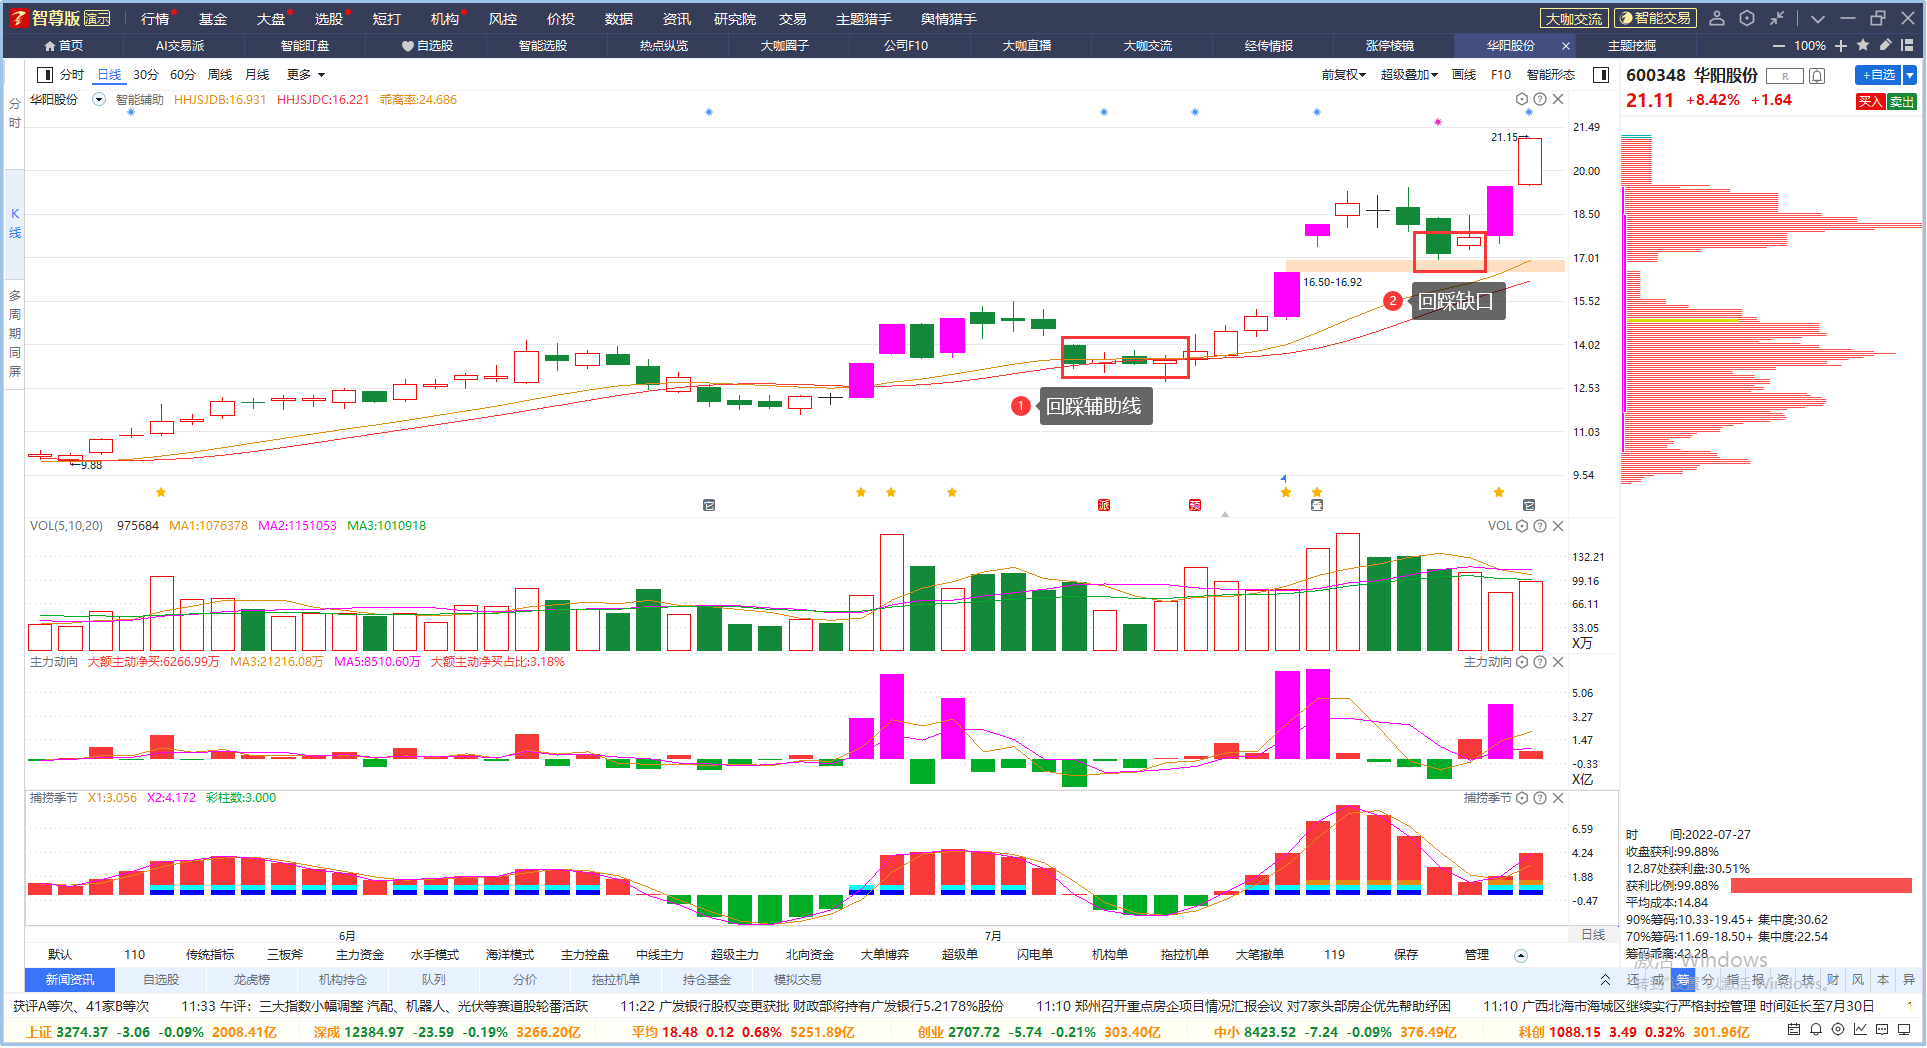1927x1048 pixels.
Task: Zoom out with the minus icon beside 100%
Action: 1778,46
